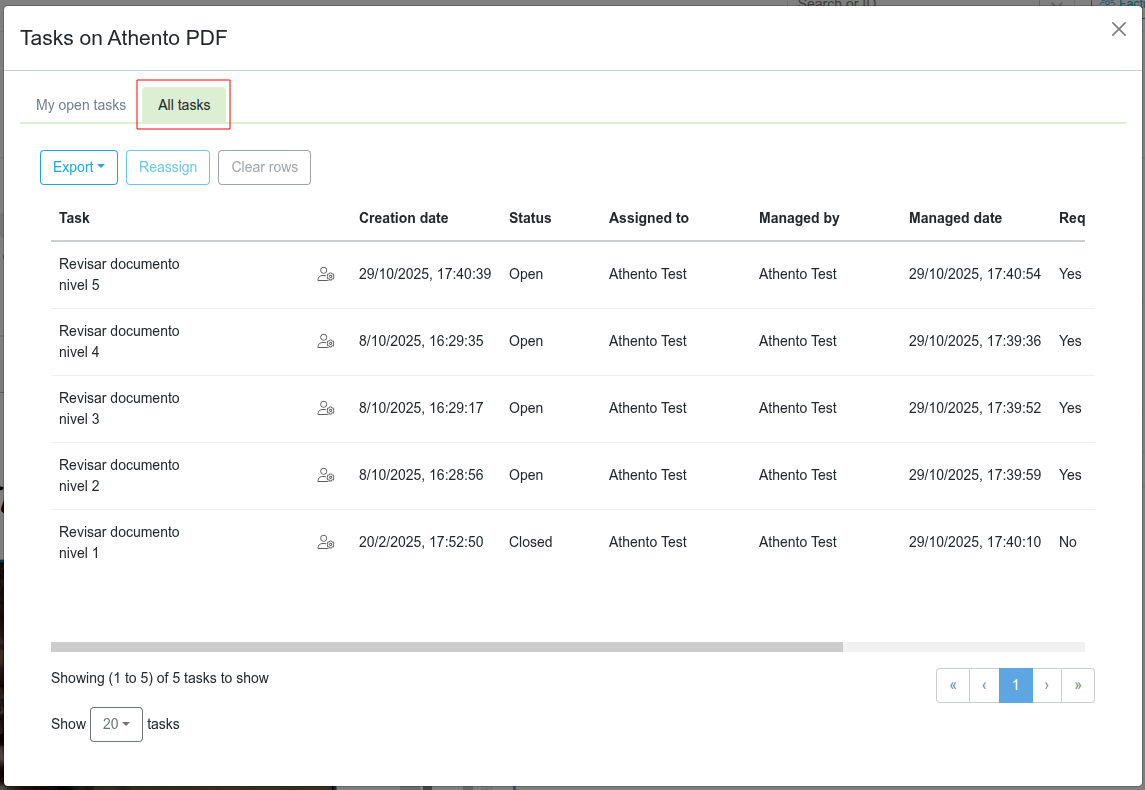Screen dimensions: 1145x790
Task: Select the All tasks tab
Action: [x=184, y=105]
